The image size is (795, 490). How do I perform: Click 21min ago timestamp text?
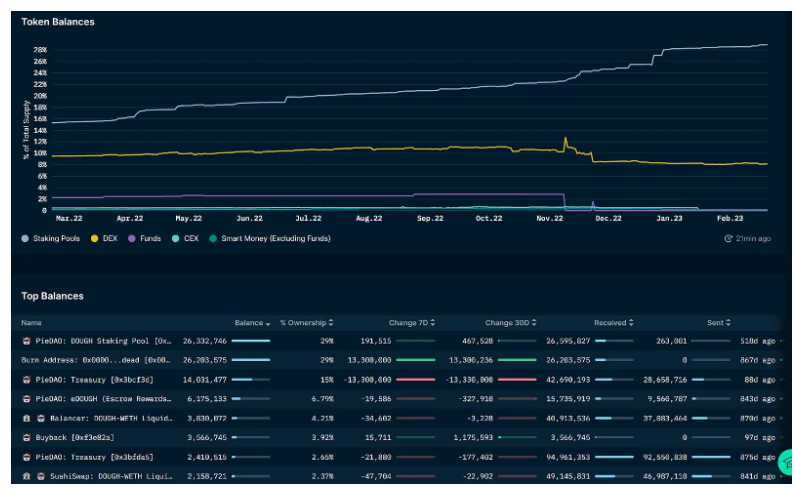[x=753, y=238]
